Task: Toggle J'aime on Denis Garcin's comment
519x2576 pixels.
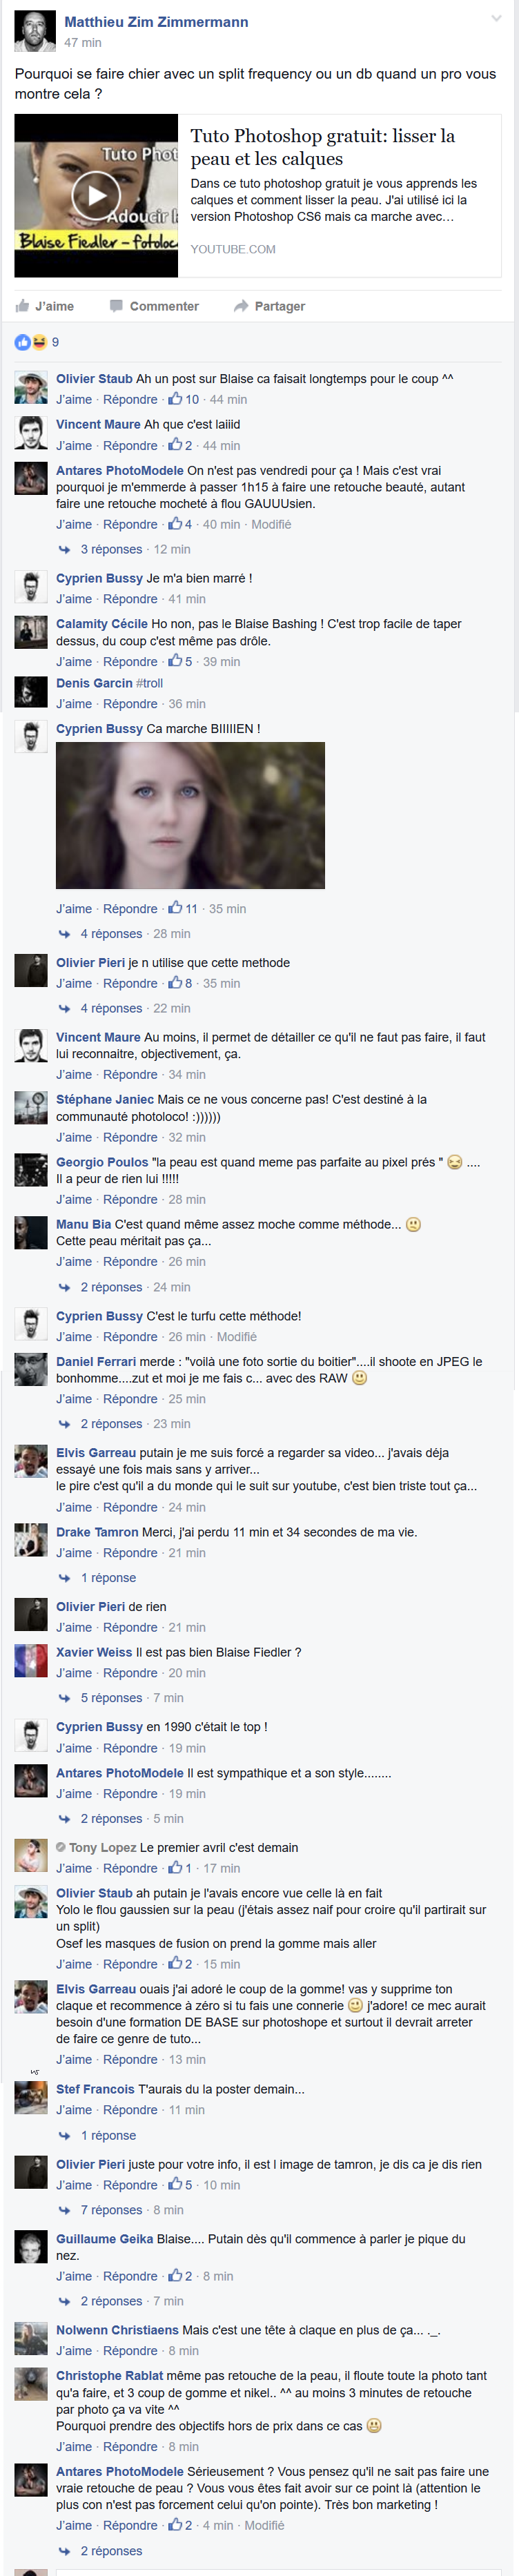Action: (74, 704)
